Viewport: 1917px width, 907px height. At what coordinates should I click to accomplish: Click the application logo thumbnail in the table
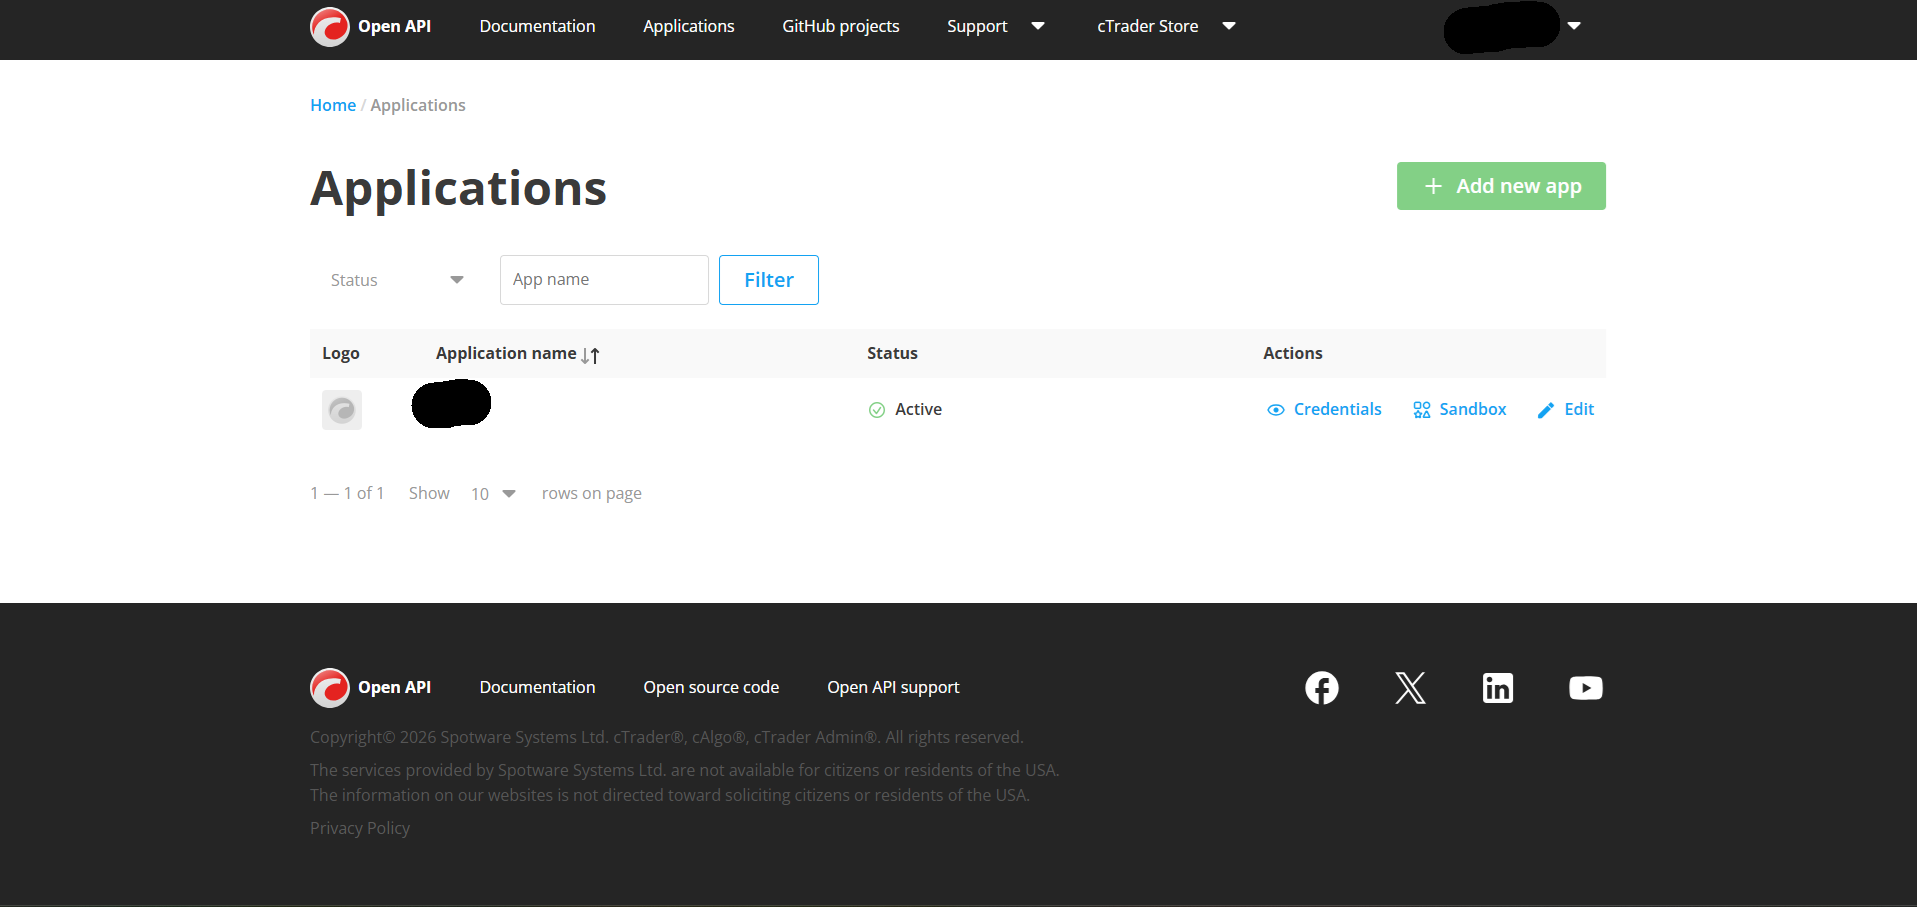point(341,409)
